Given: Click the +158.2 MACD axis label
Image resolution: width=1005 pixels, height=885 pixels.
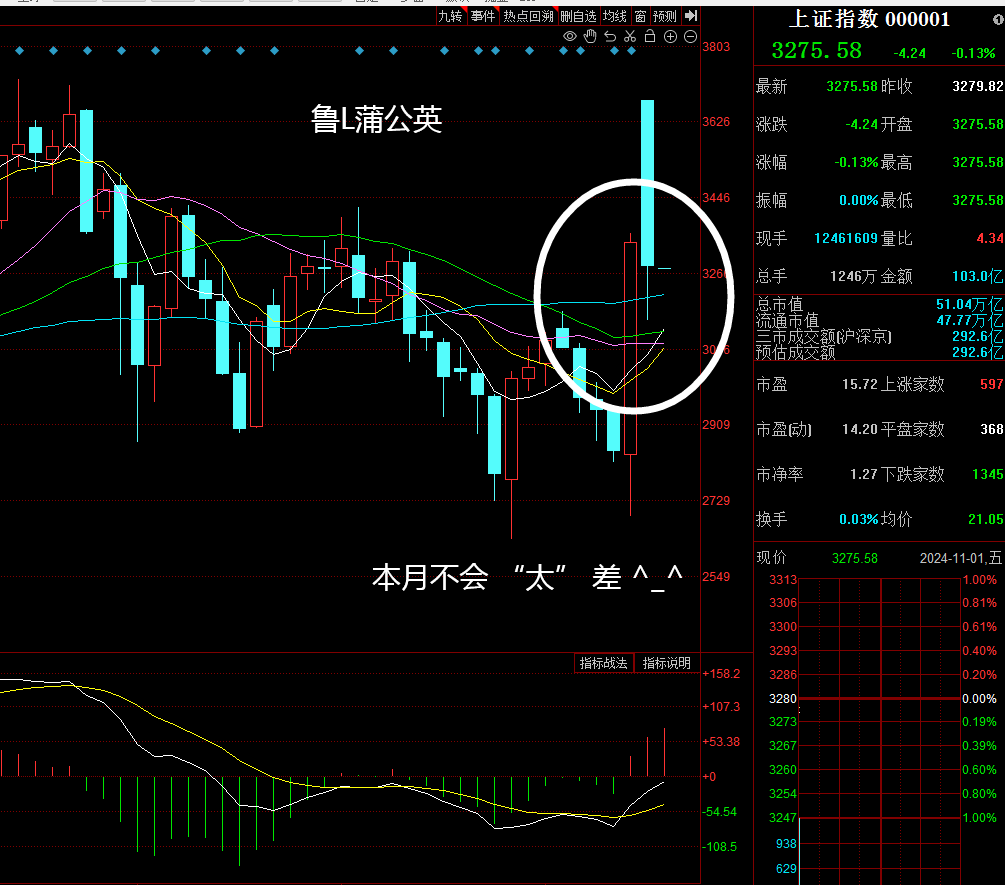Looking at the screenshot, I should 721,674.
